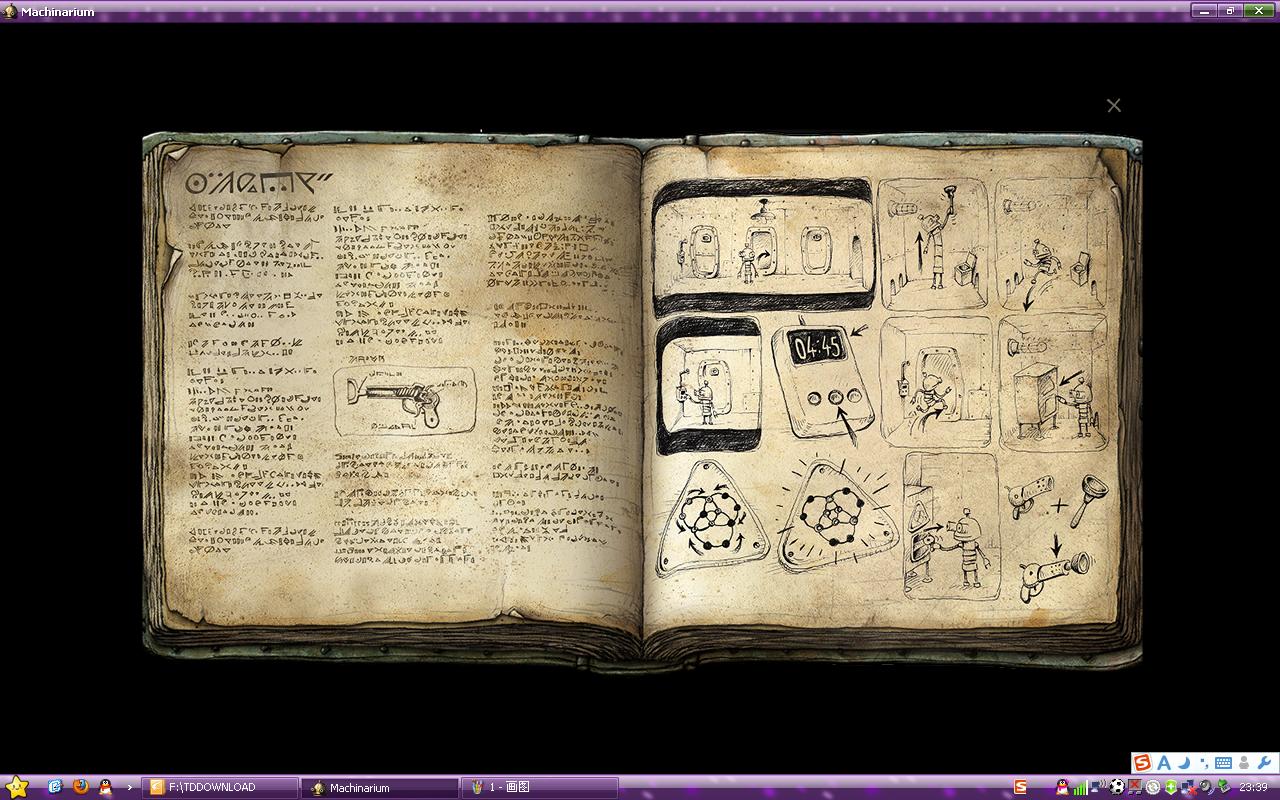
Task: Toggle the IME moon half-width mode
Action: tap(1183, 763)
